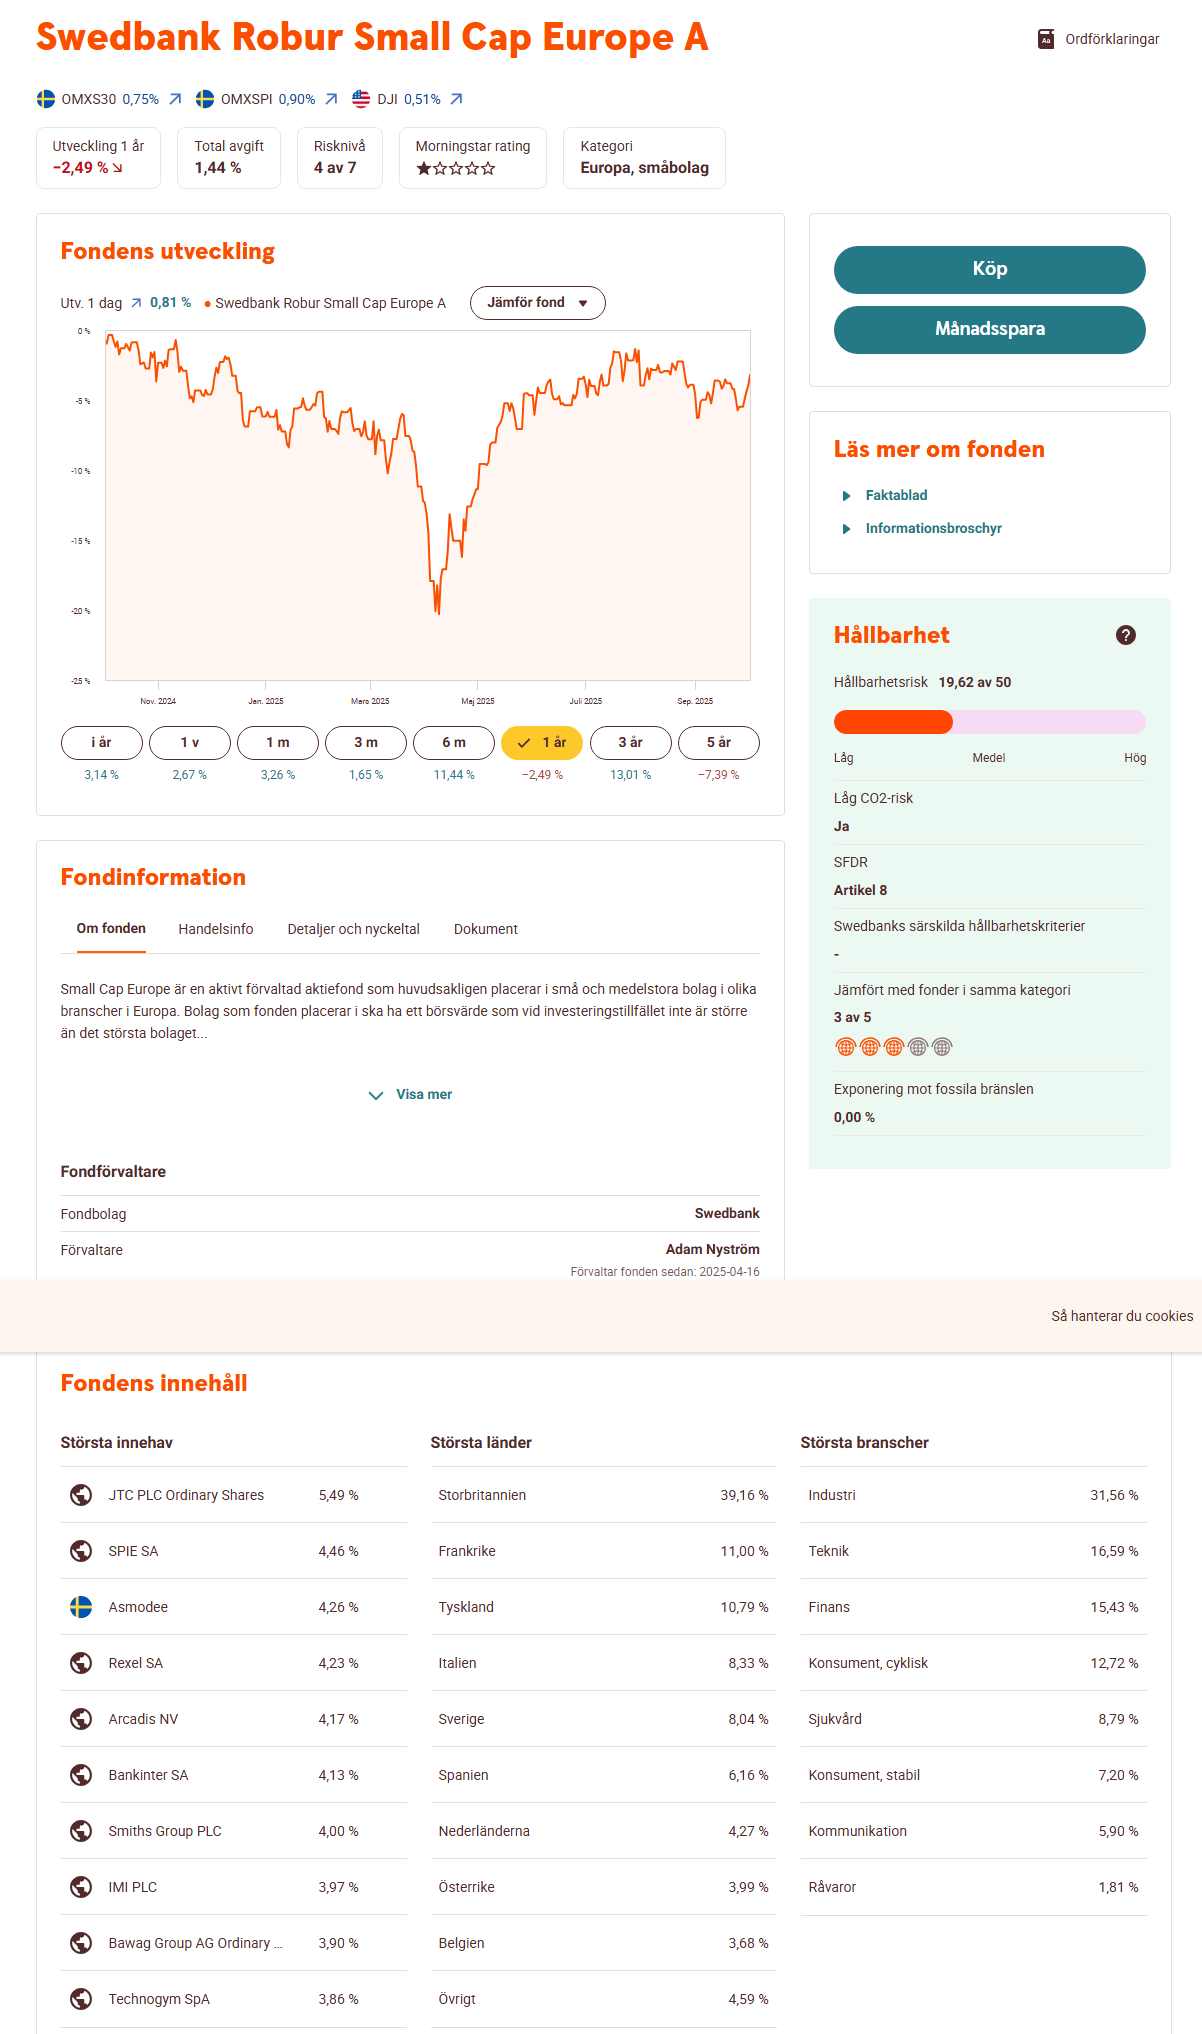Expand the fund description with Visa mer
This screenshot has width=1202, height=2034.
pos(411,1095)
